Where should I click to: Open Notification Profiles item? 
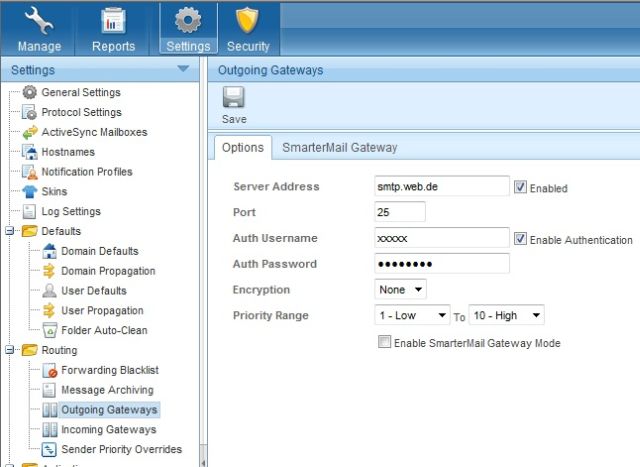(86, 172)
